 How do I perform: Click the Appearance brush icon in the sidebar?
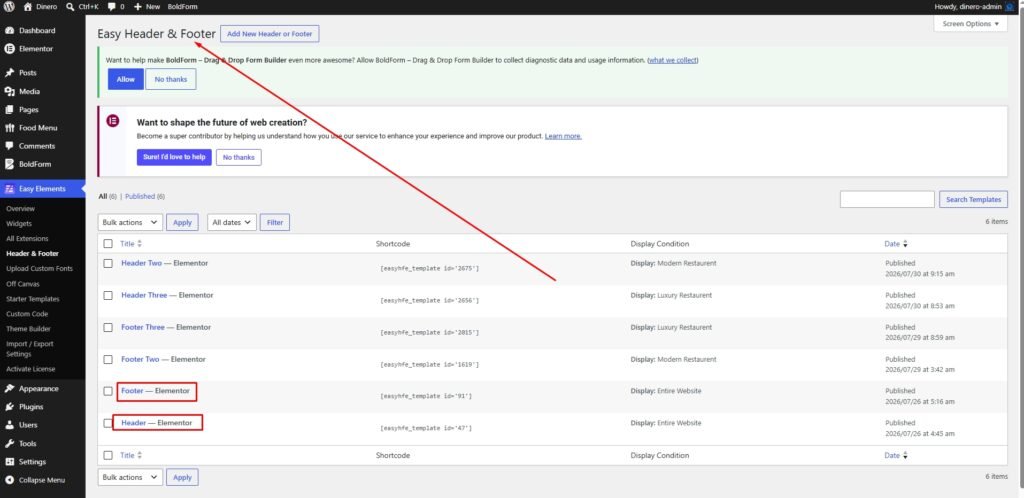9,388
